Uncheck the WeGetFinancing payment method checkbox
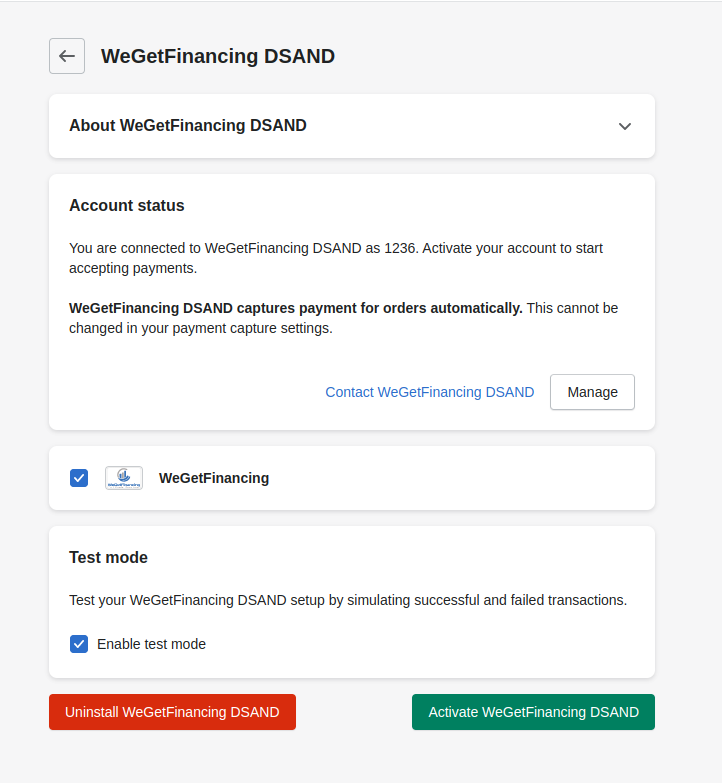 [x=79, y=478]
